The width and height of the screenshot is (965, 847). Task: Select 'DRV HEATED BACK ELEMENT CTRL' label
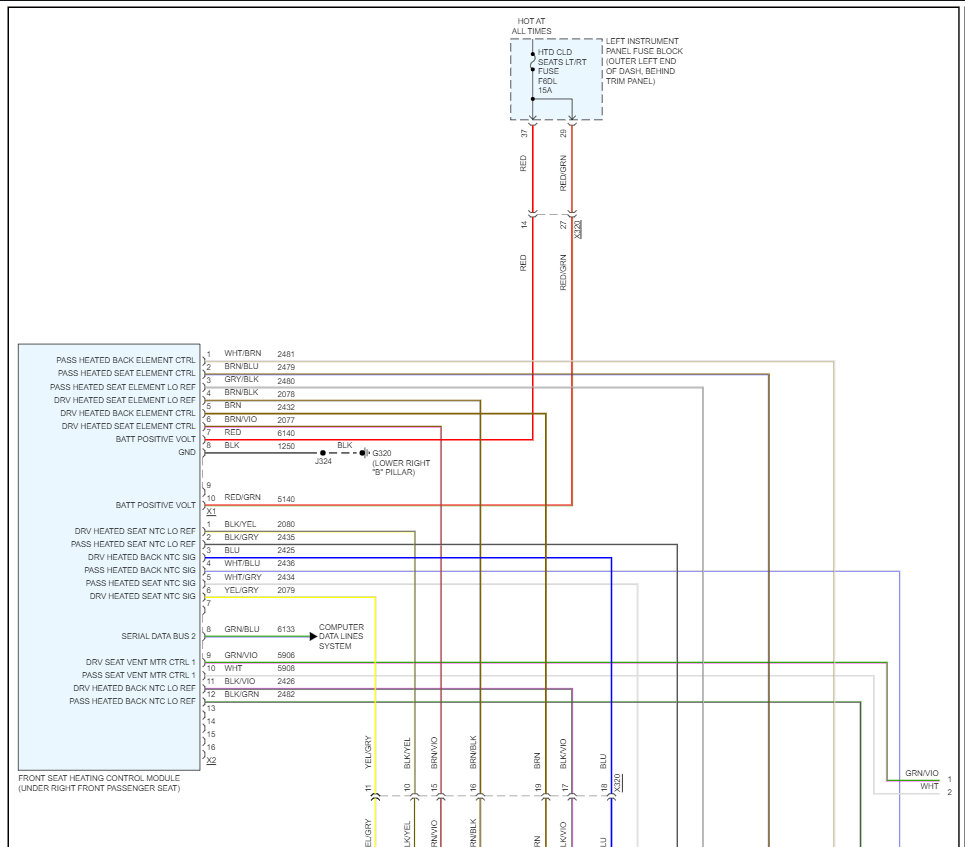[127, 413]
